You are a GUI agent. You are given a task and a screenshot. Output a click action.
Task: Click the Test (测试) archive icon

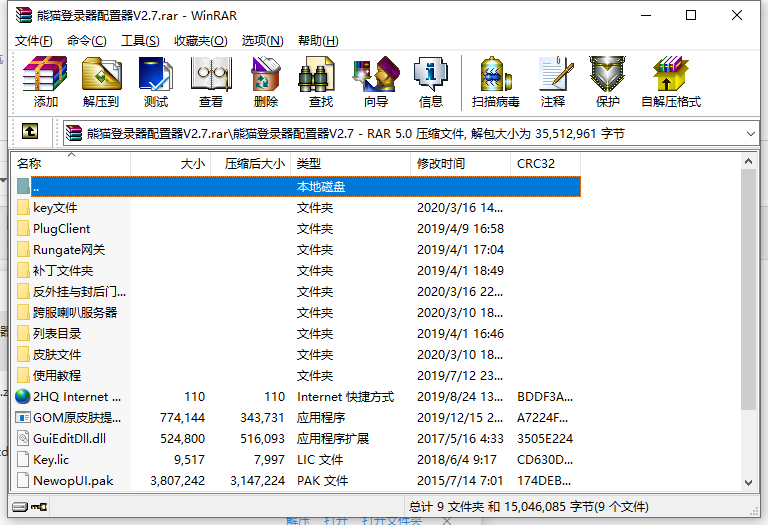(x=156, y=73)
